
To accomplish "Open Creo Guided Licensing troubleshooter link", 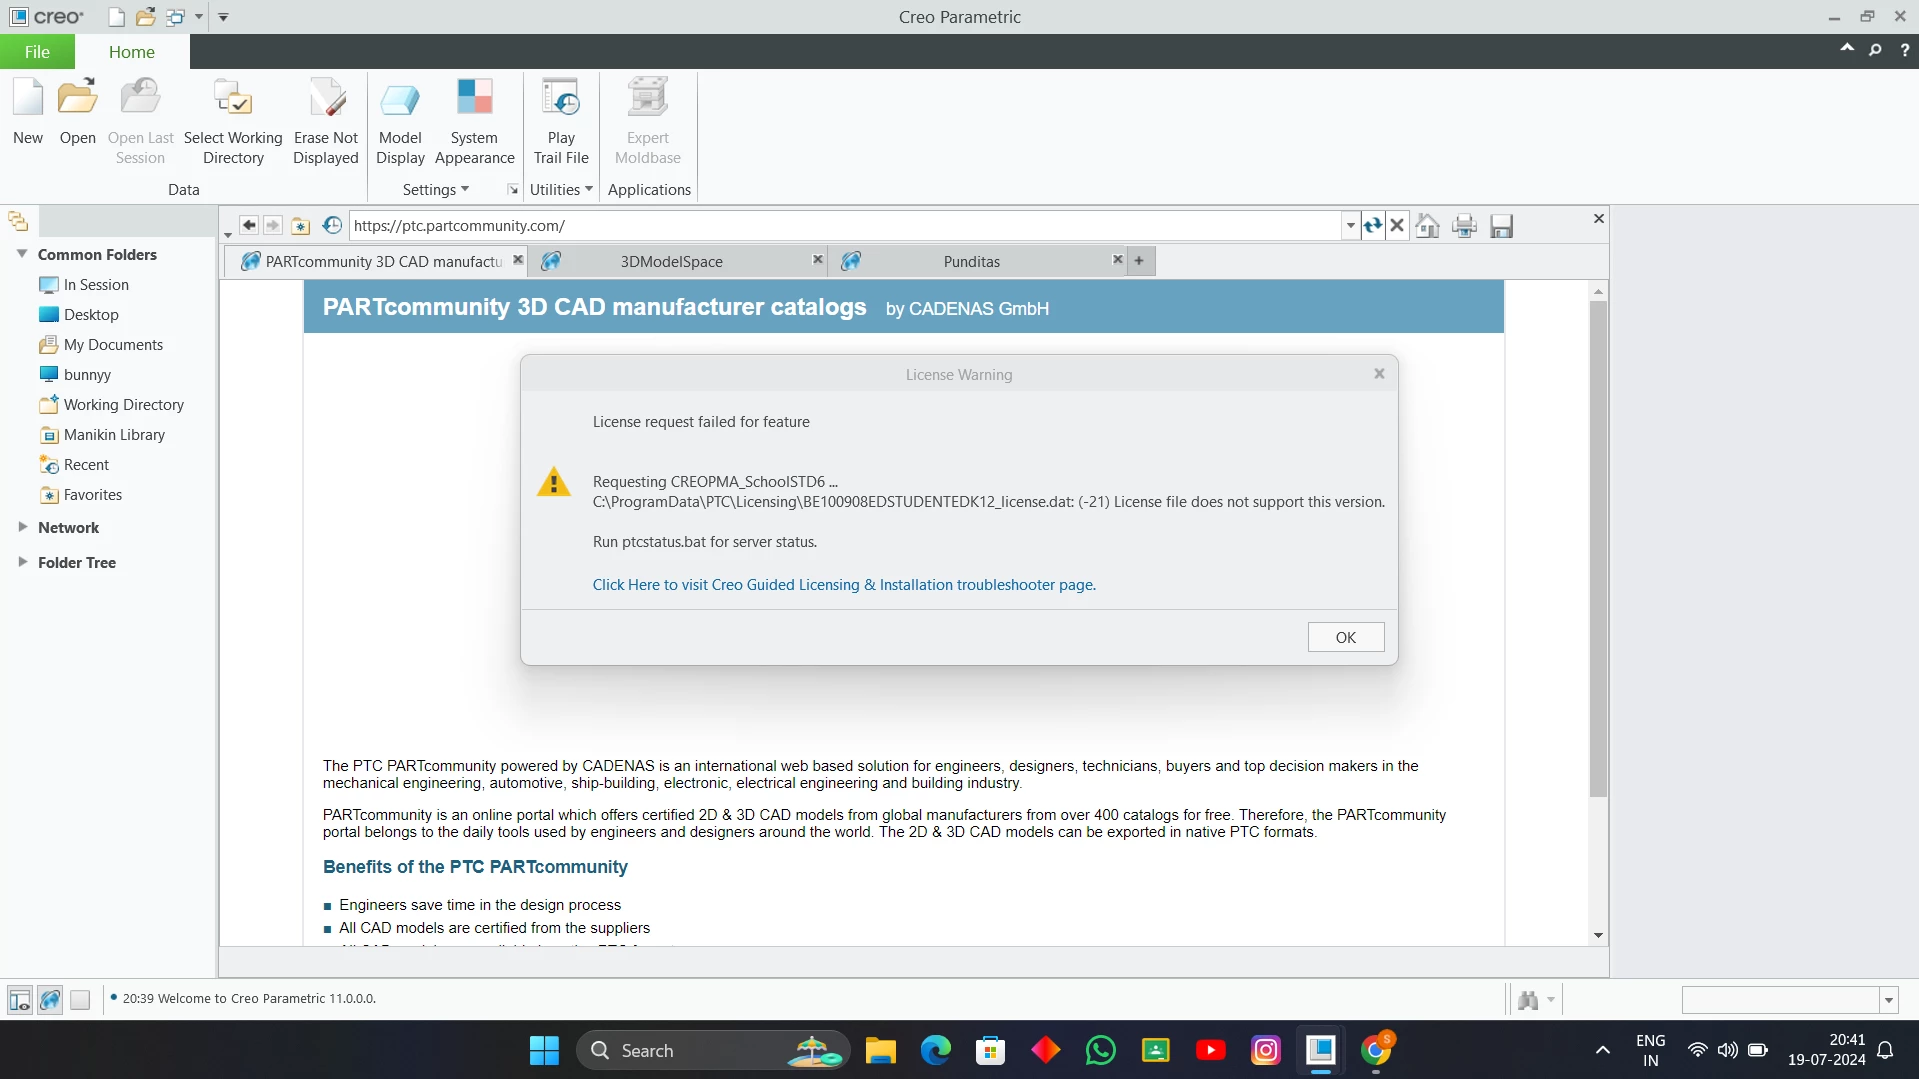I will pyautogui.click(x=844, y=585).
